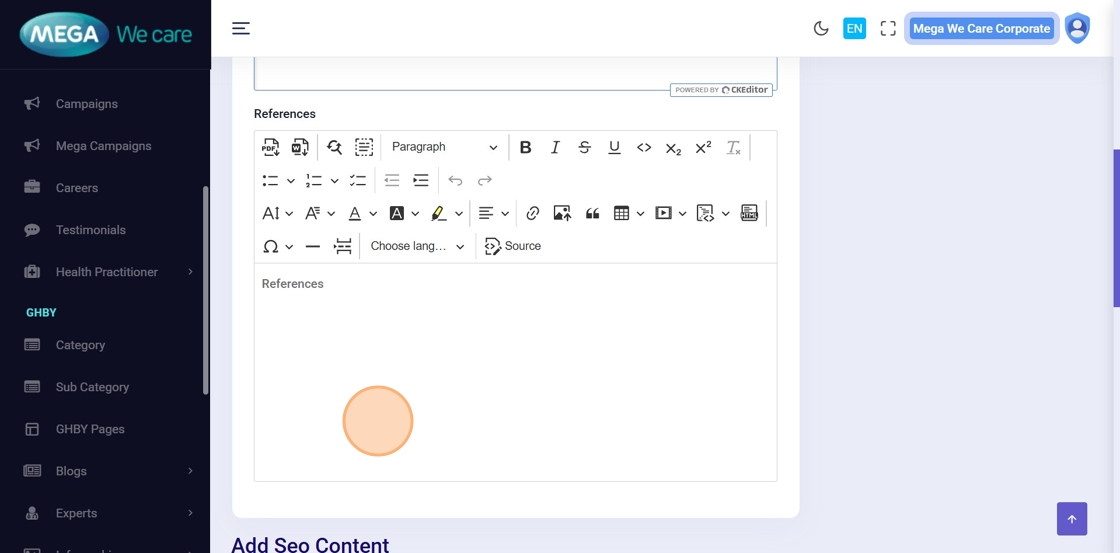
Task: Click the Source editing button
Action: [513, 246]
